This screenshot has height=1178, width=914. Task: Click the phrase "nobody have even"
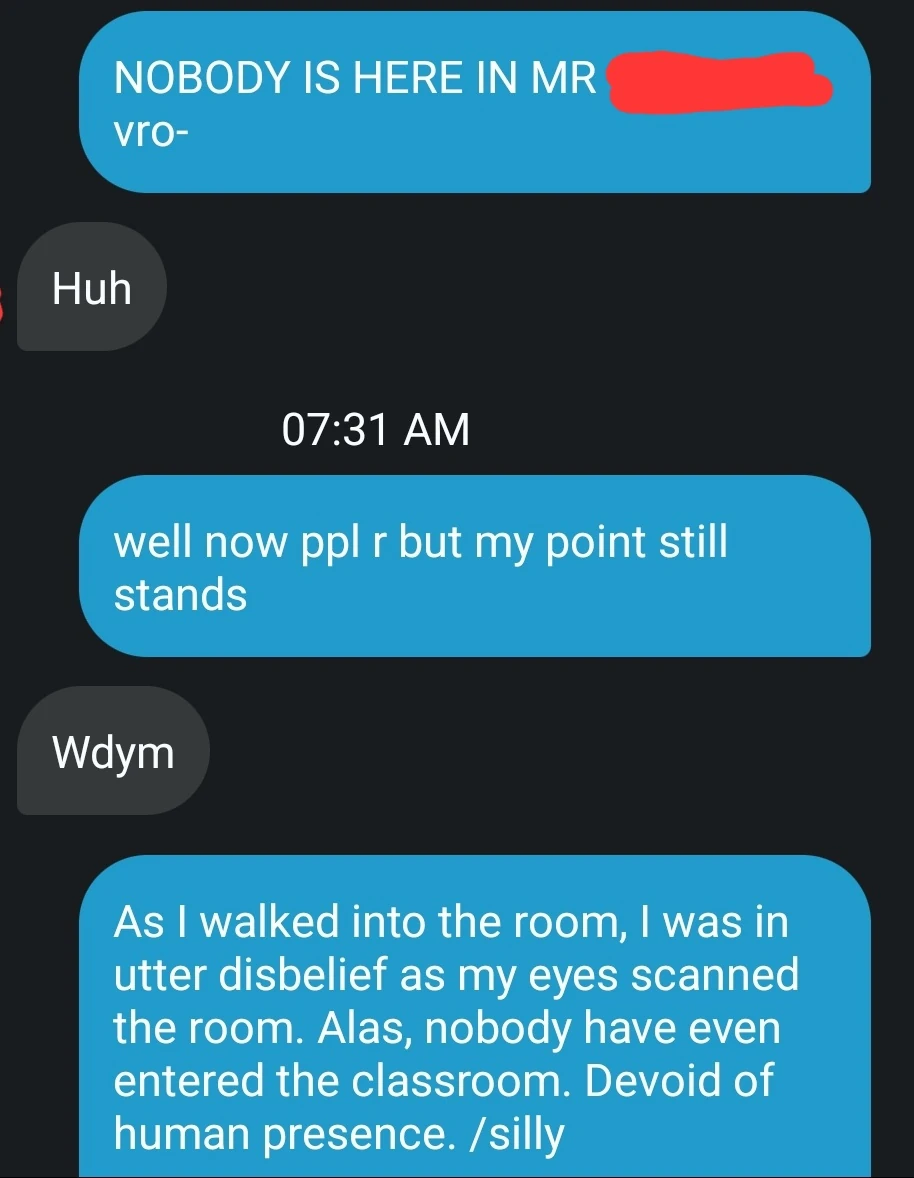coord(602,1028)
